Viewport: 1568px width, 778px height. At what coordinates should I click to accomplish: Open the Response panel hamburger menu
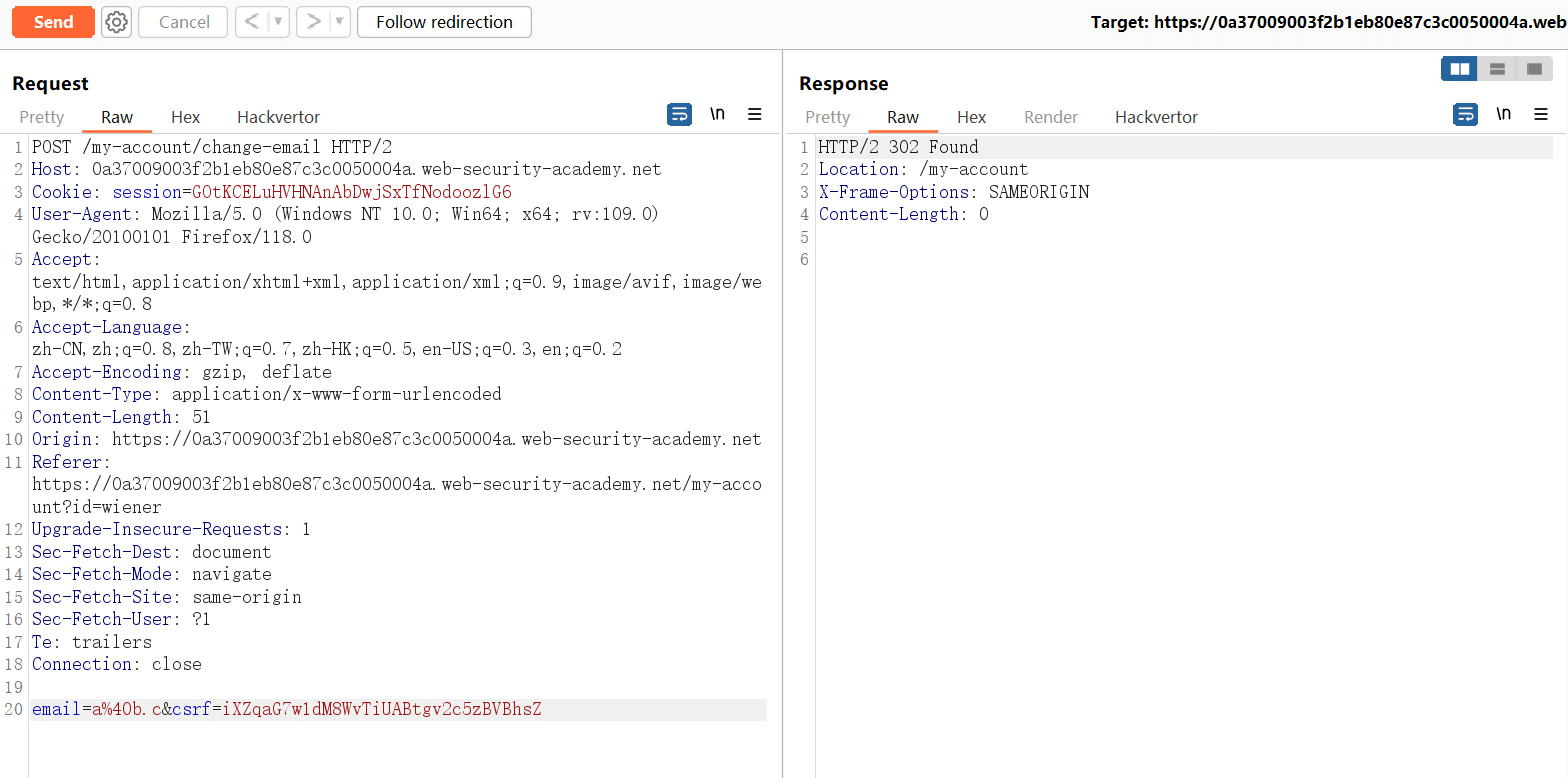1541,114
